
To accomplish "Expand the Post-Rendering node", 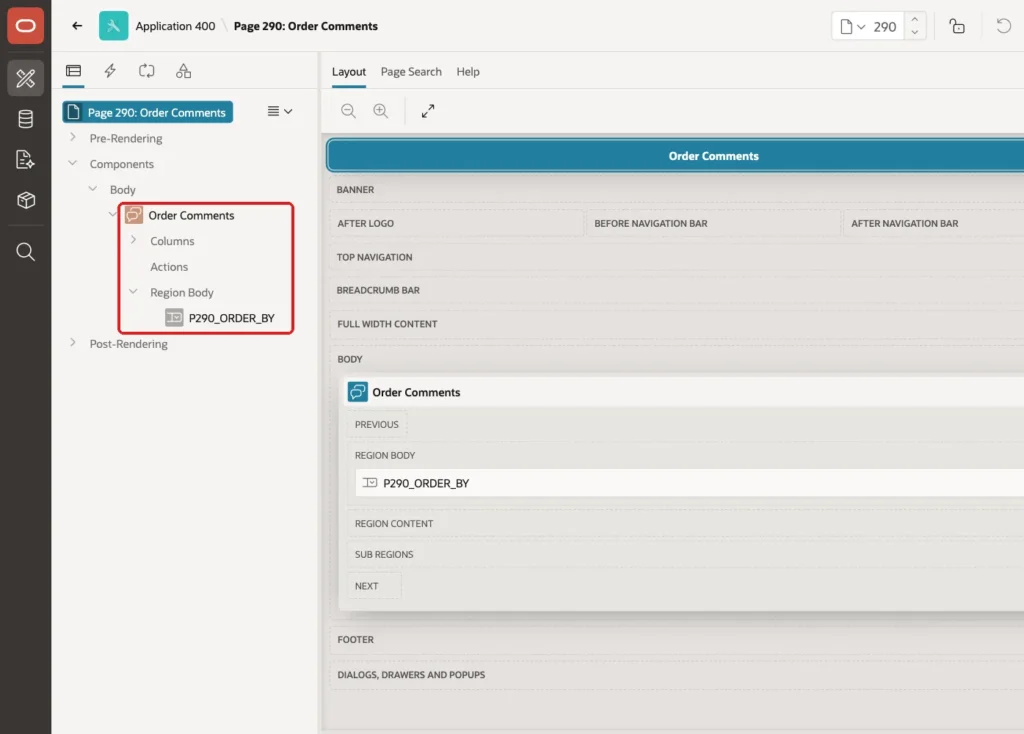I will point(72,343).
